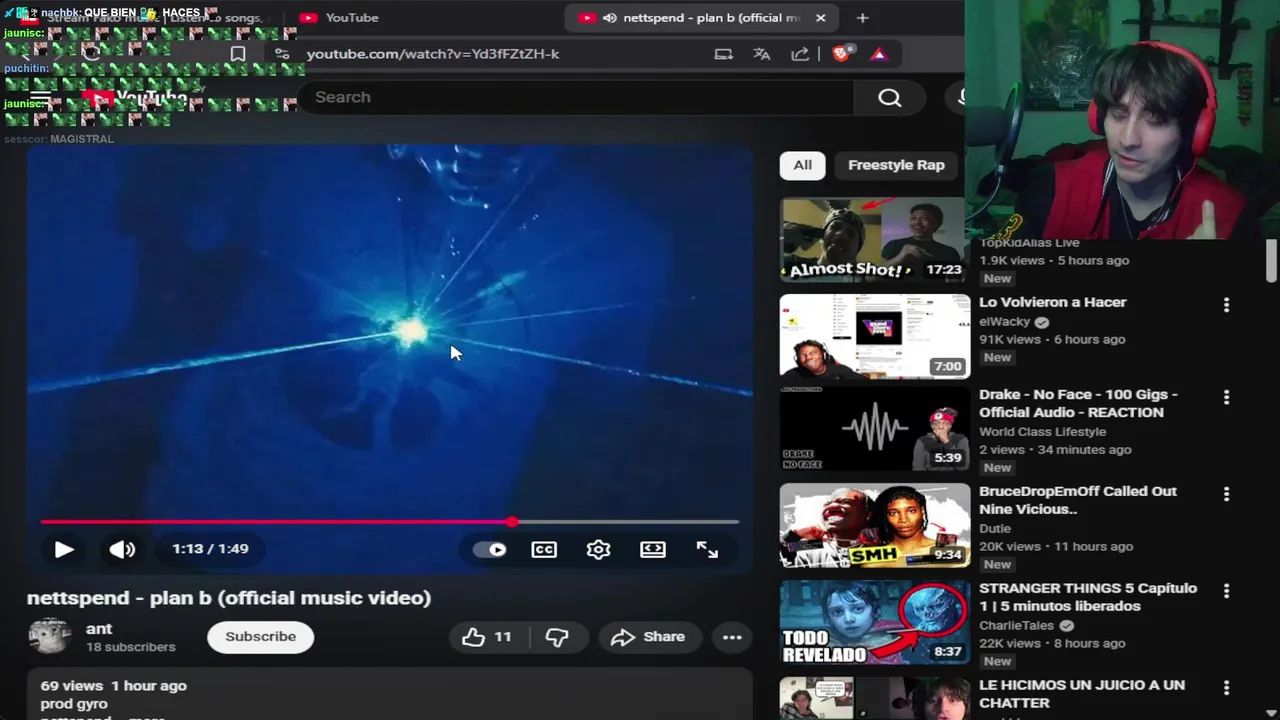Share the nettspend video
The height and width of the screenshot is (720, 1280).
click(x=648, y=637)
